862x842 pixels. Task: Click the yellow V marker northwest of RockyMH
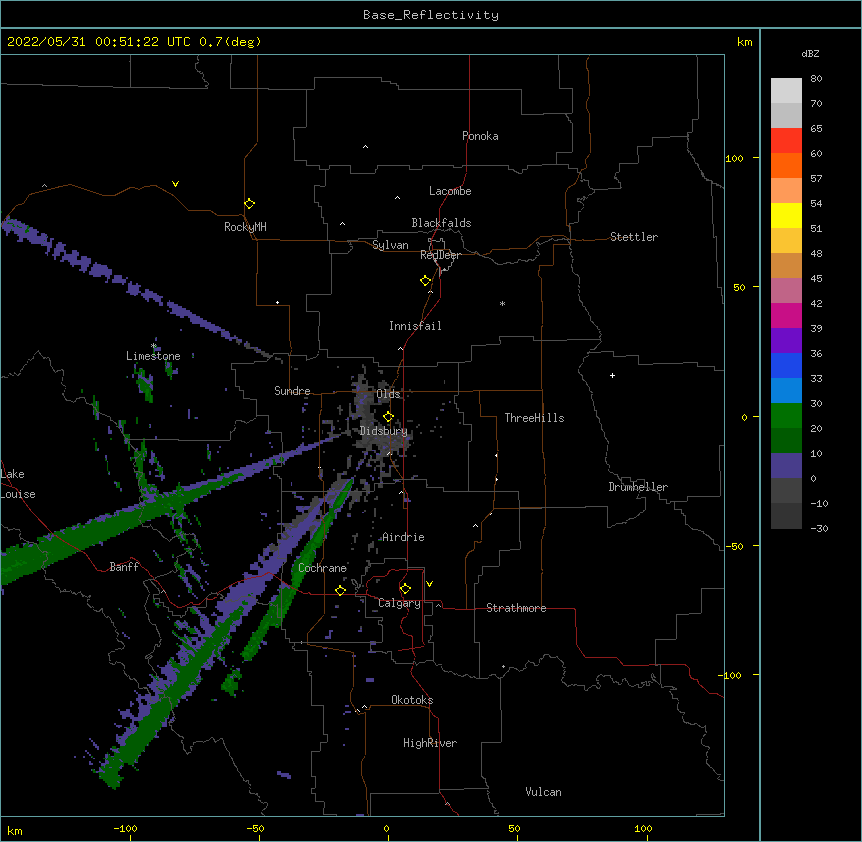tap(175, 184)
